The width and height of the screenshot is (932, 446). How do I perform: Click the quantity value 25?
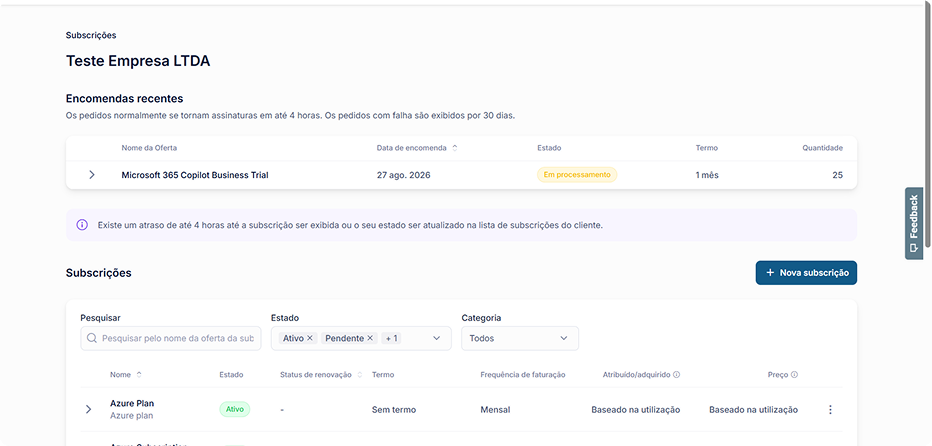click(x=837, y=175)
